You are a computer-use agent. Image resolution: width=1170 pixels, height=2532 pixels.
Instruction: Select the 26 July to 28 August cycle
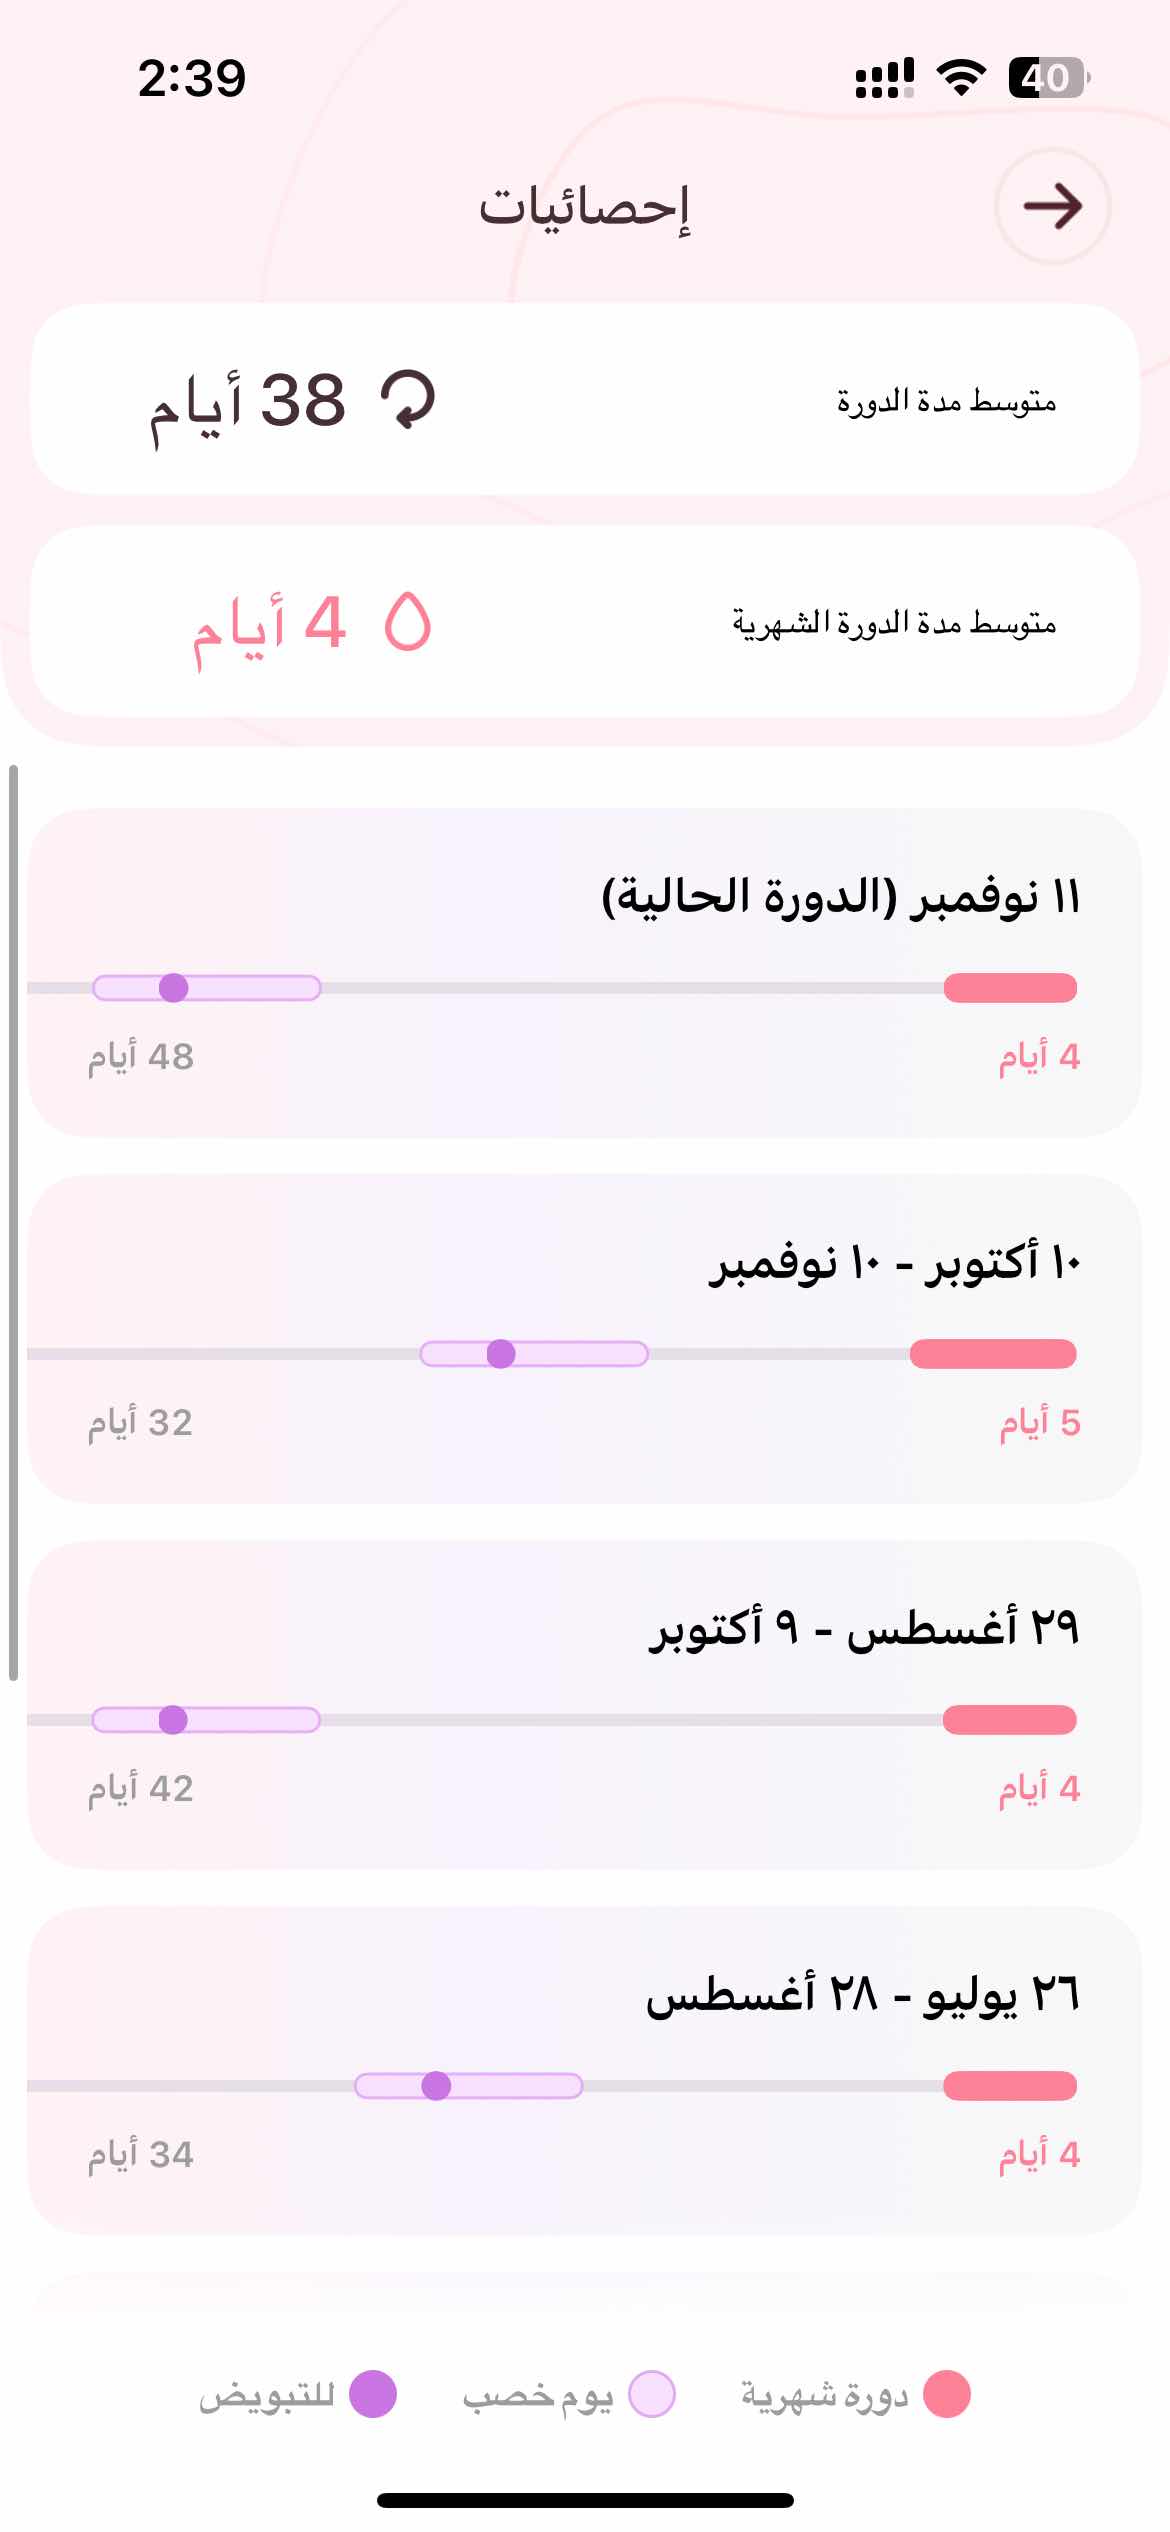pyautogui.click(x=585, y=2071)
